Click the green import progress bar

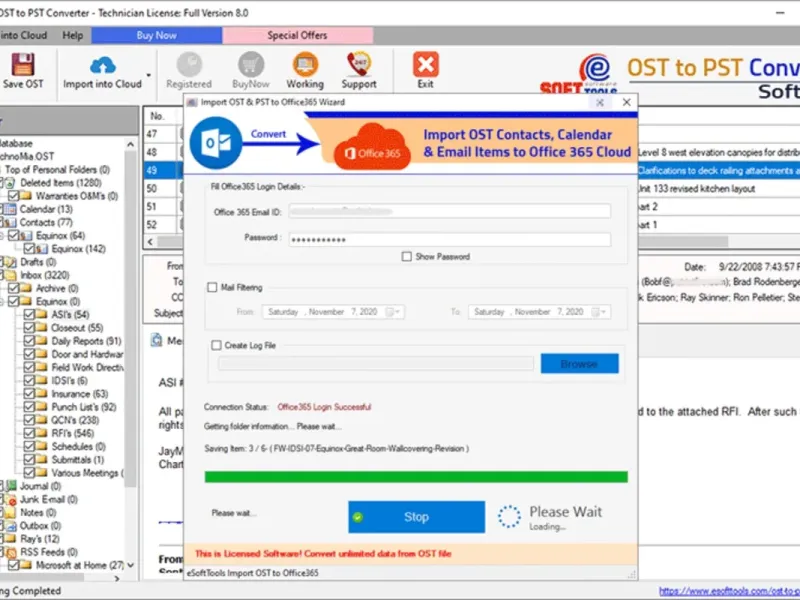coord(416,477)
